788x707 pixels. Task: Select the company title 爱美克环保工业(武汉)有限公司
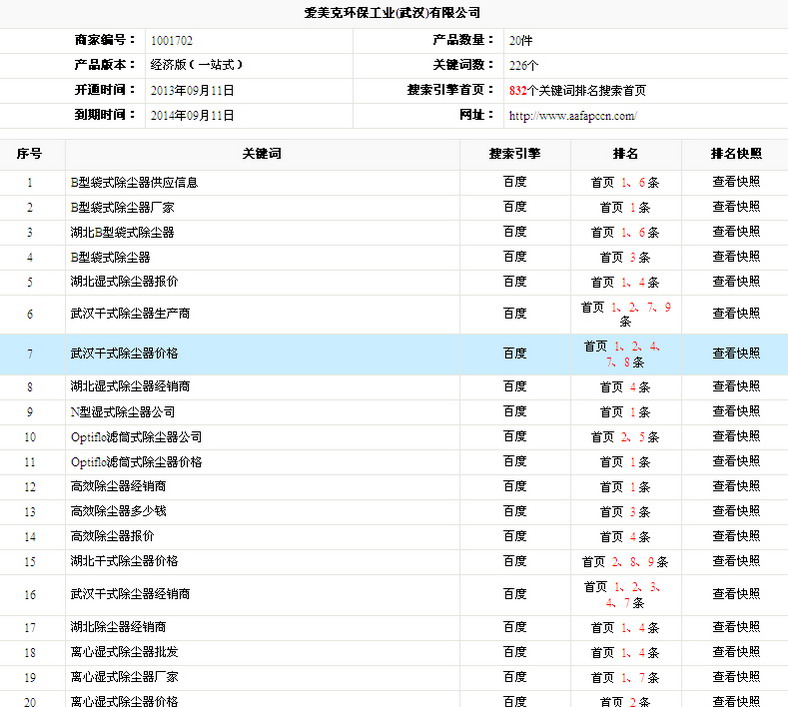pyautogui.click(x=392, y=13)
